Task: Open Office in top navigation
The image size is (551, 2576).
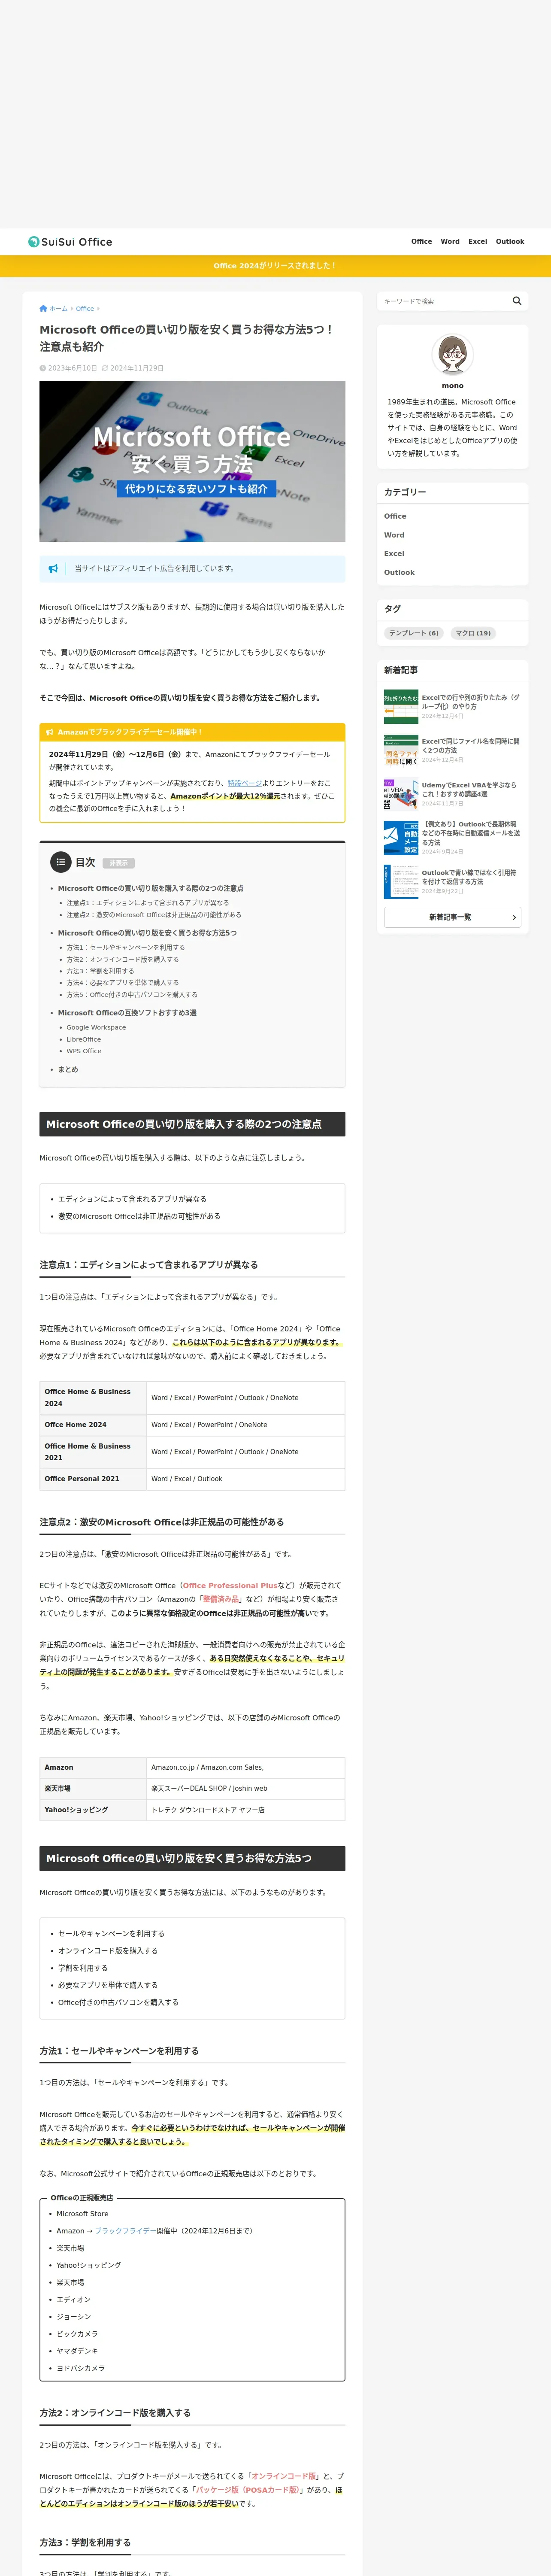Action: tap(422, 242)
